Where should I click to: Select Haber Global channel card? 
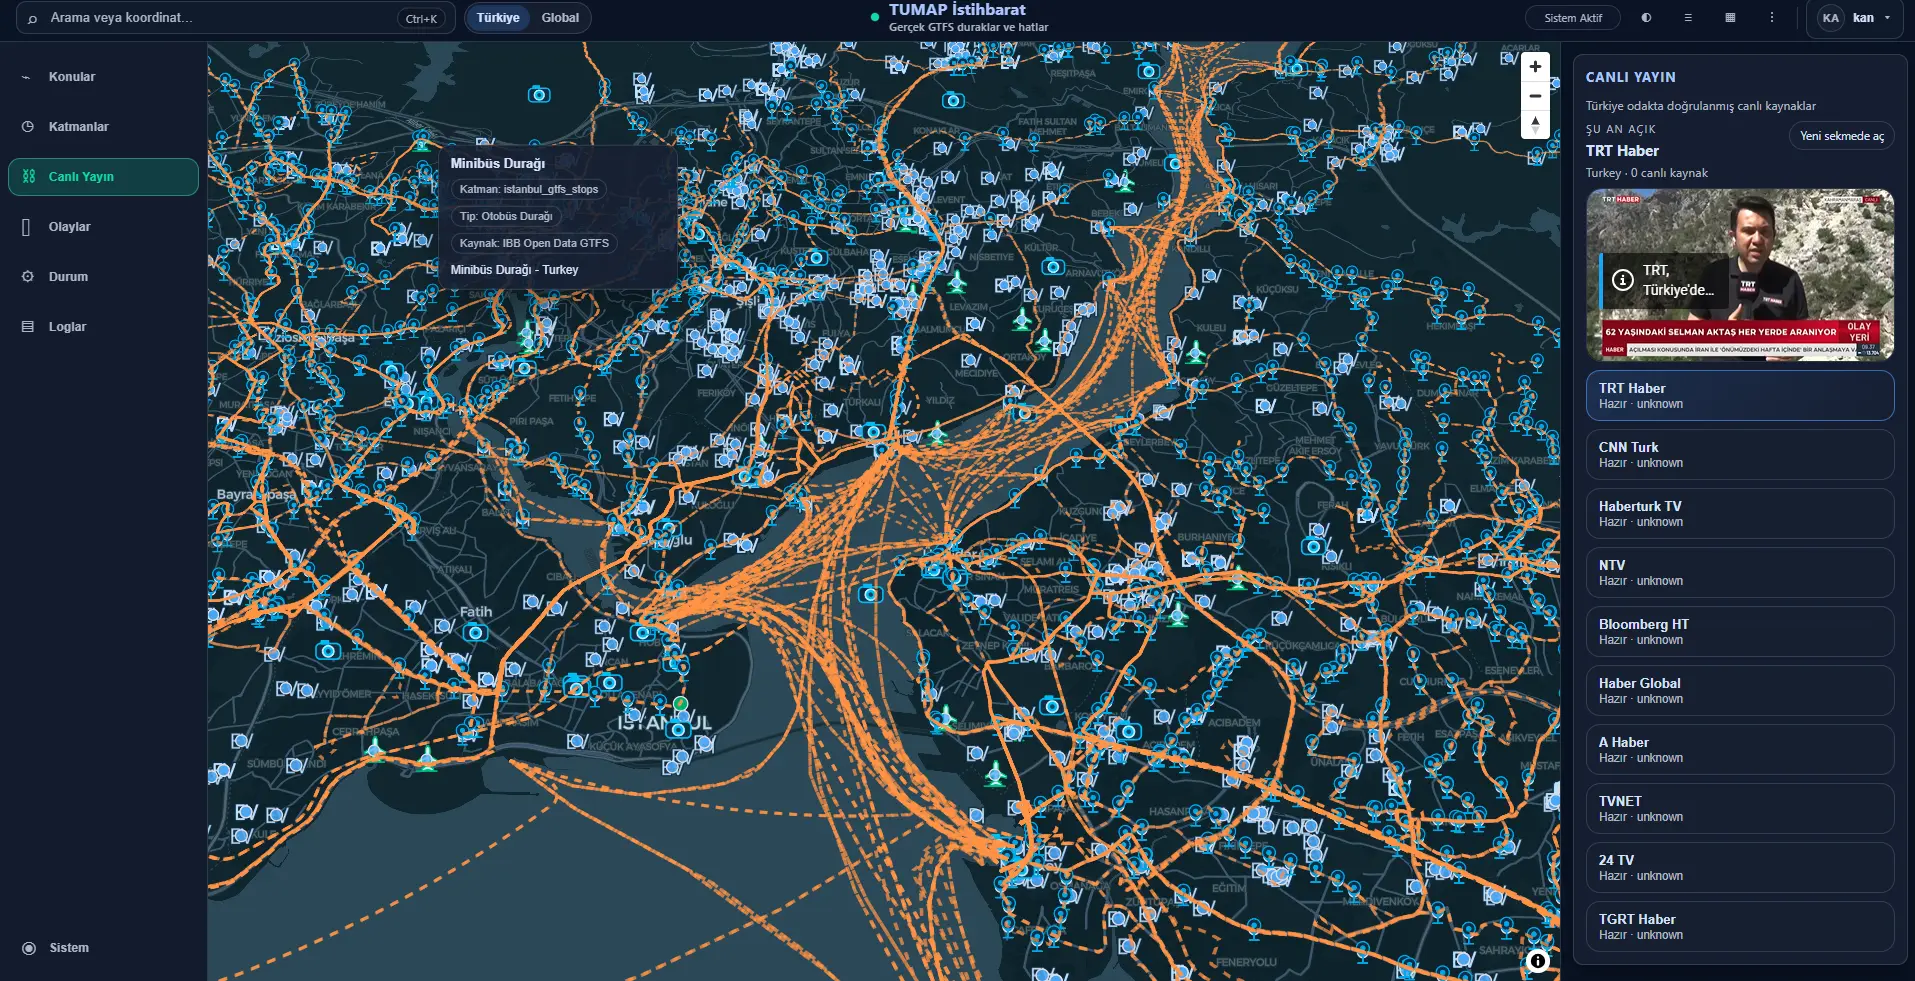(x=1740, y=691)
